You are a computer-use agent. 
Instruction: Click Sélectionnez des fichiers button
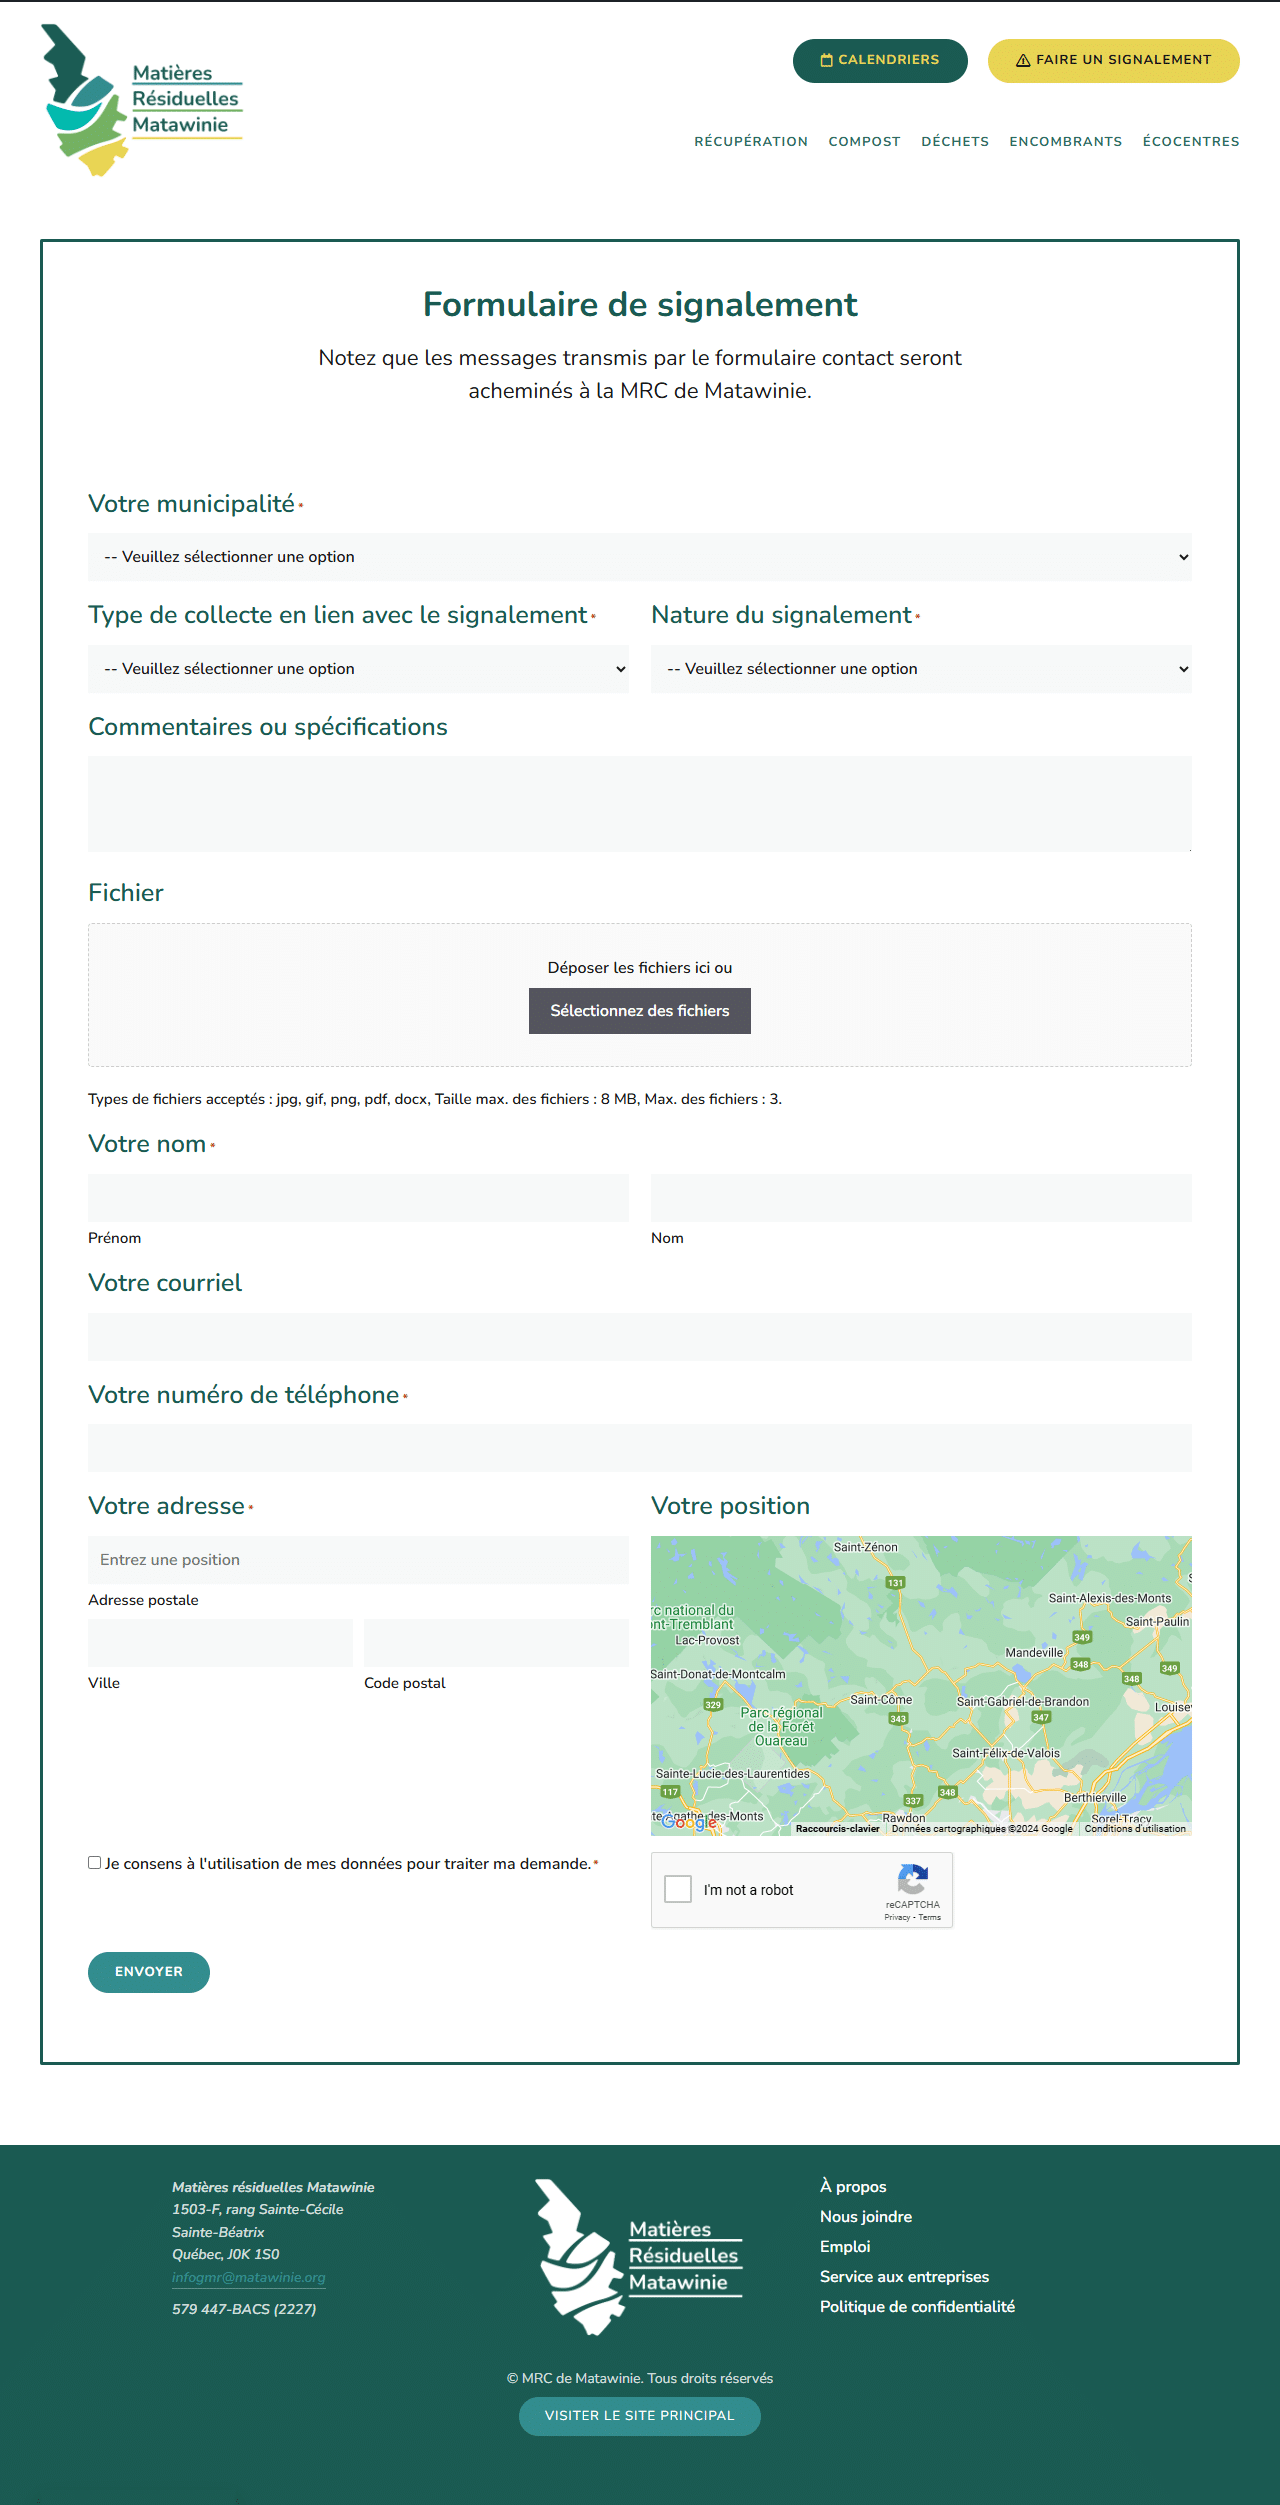point(640,1011)
